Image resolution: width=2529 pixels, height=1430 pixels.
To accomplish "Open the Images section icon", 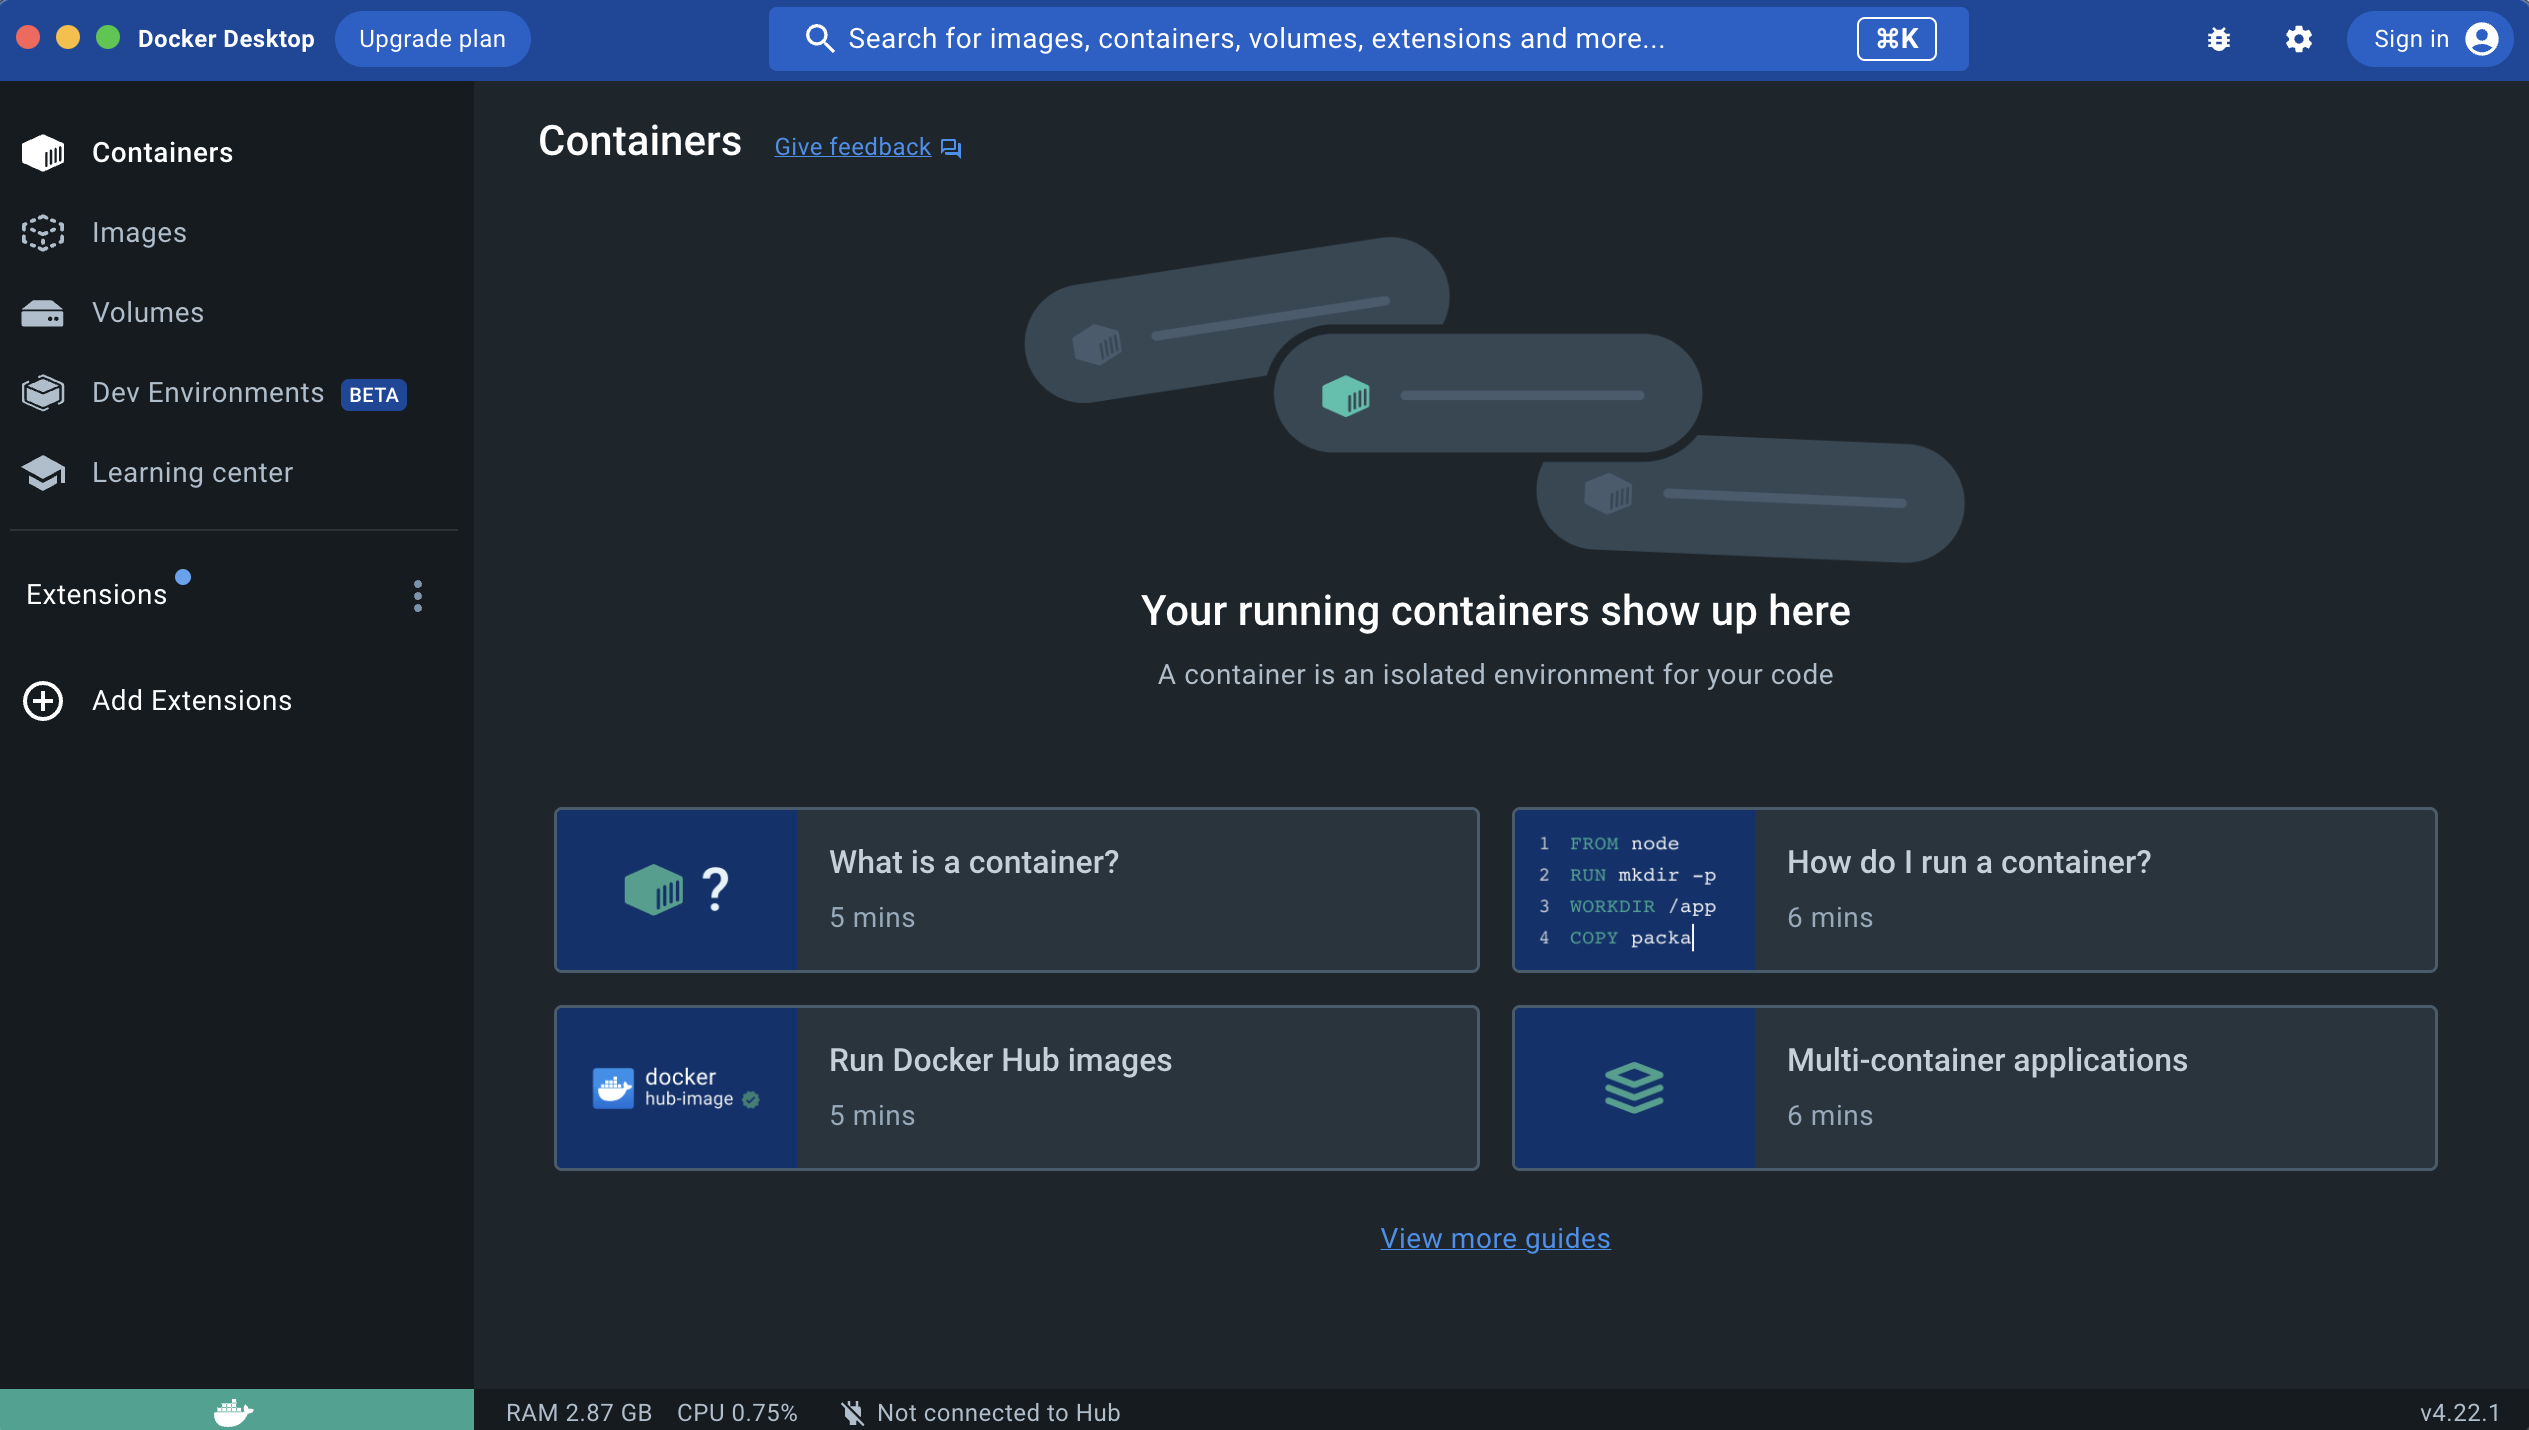I will tap(42, 232).
